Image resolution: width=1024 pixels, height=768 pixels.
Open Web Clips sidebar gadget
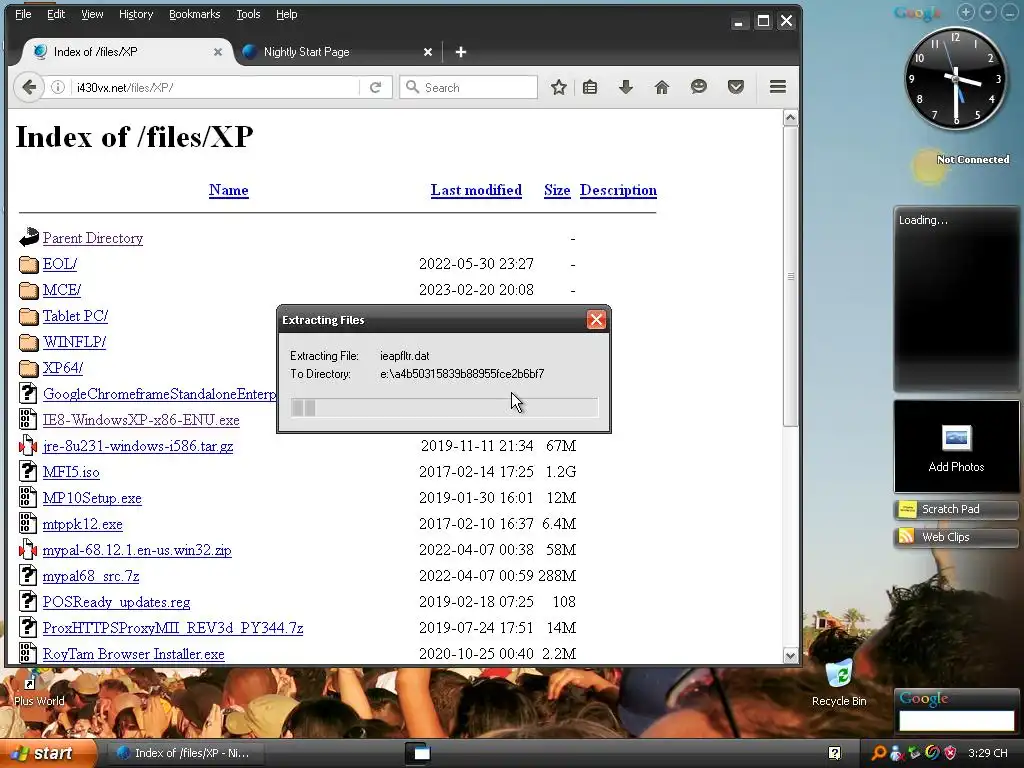[x=955, y=537]
